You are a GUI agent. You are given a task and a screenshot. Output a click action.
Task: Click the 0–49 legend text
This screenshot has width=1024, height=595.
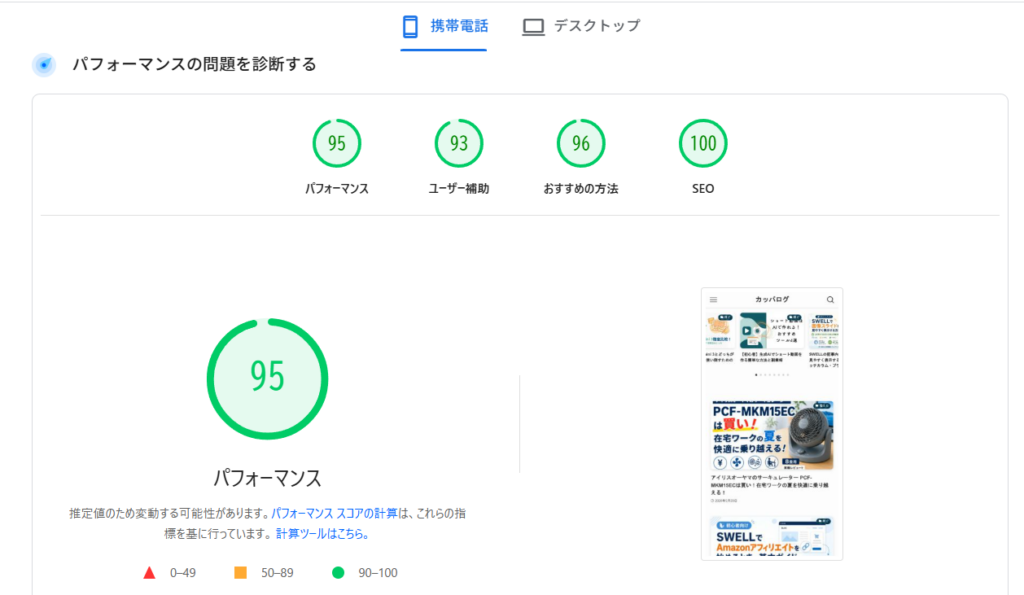point(183,573)
